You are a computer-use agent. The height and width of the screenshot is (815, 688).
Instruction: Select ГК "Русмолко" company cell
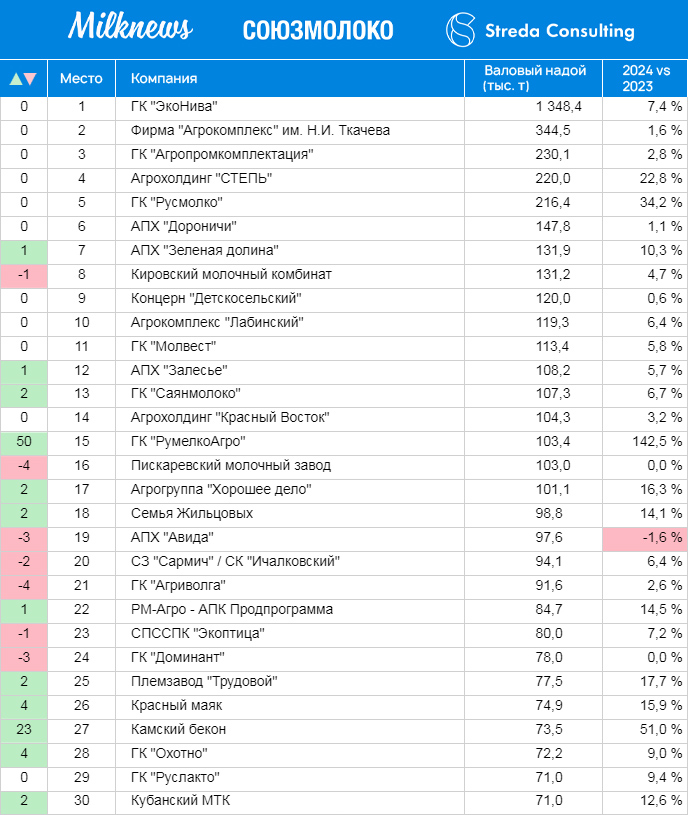pos(290,202)
